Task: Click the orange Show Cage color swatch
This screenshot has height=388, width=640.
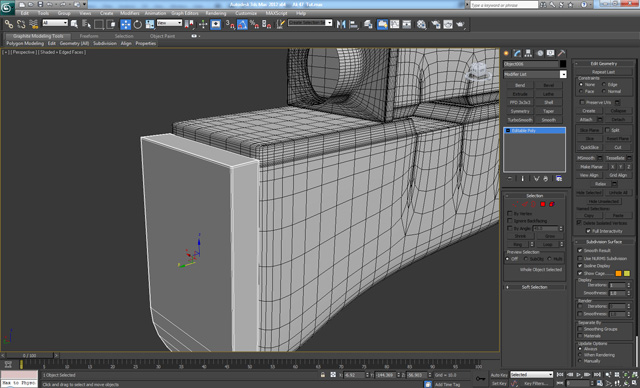Action: coord(618,274)
